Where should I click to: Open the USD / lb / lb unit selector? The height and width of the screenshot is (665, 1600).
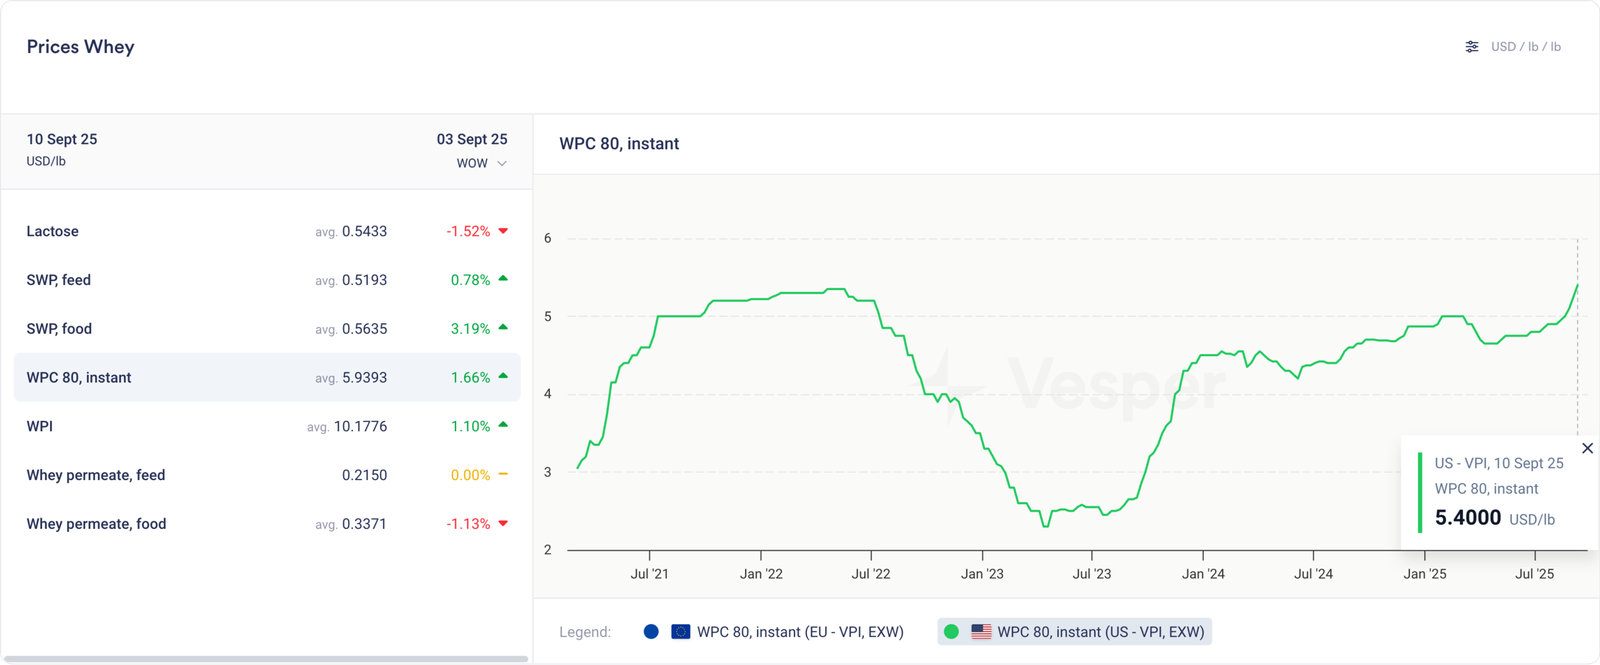point(1525,47)
